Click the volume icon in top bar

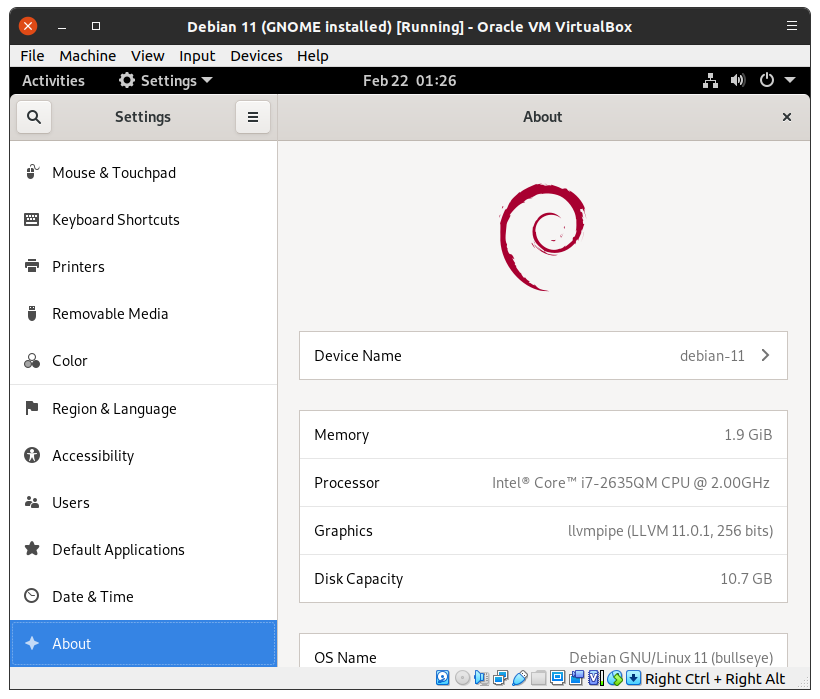click(x=738, y=81)
